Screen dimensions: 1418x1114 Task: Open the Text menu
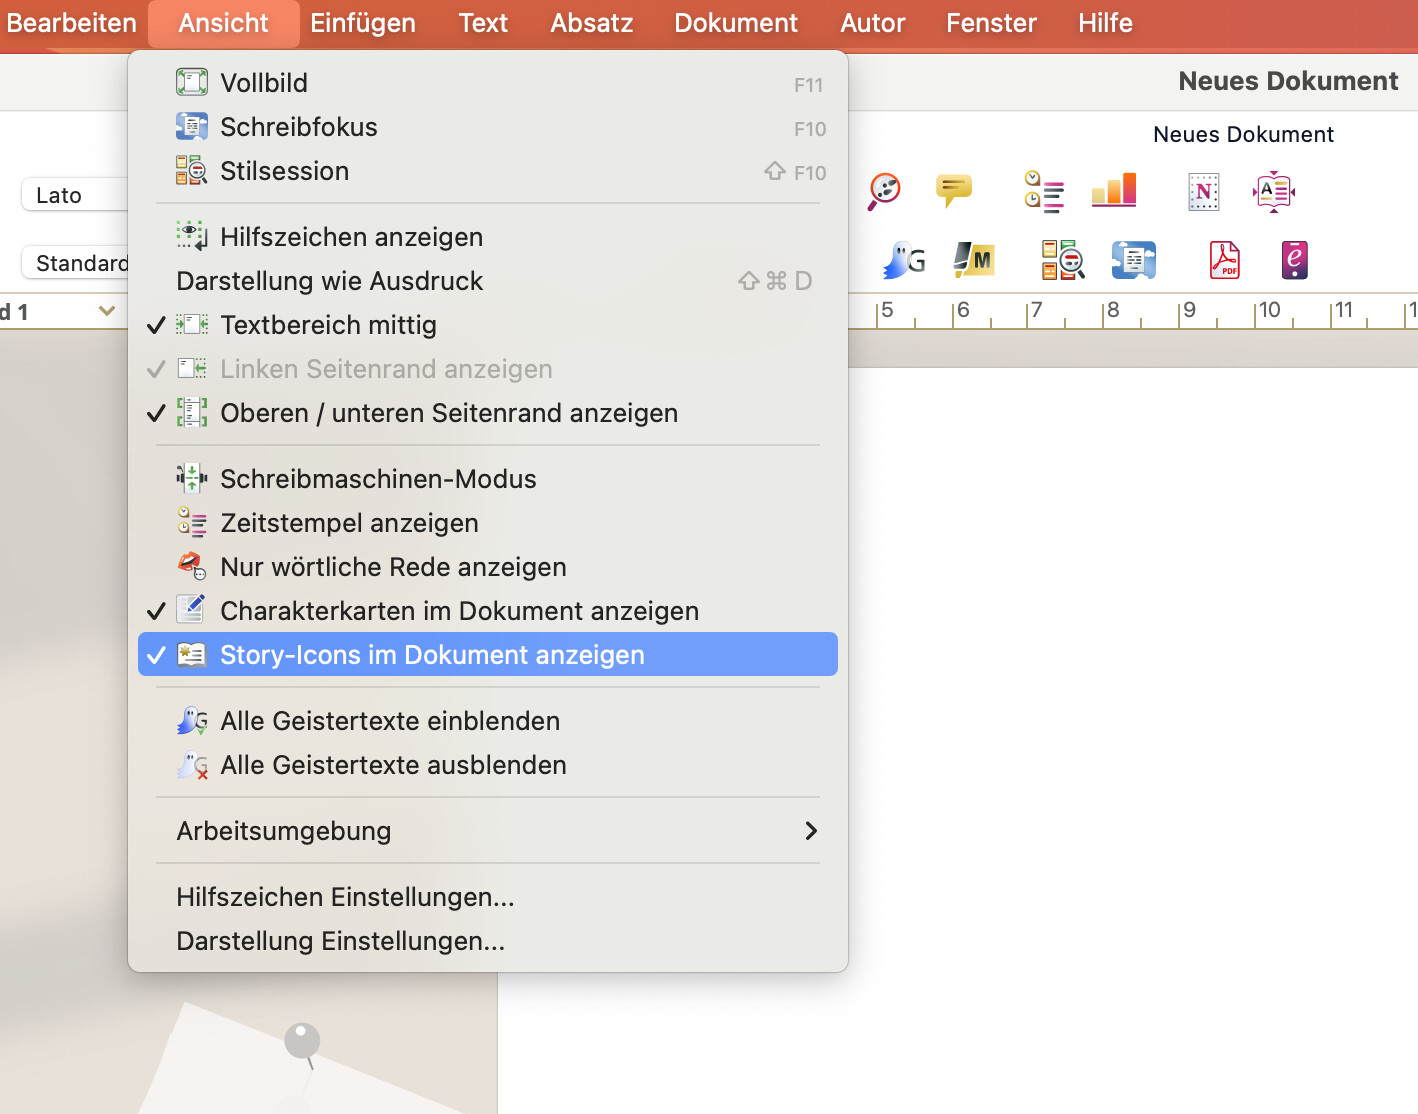(483, 23)
